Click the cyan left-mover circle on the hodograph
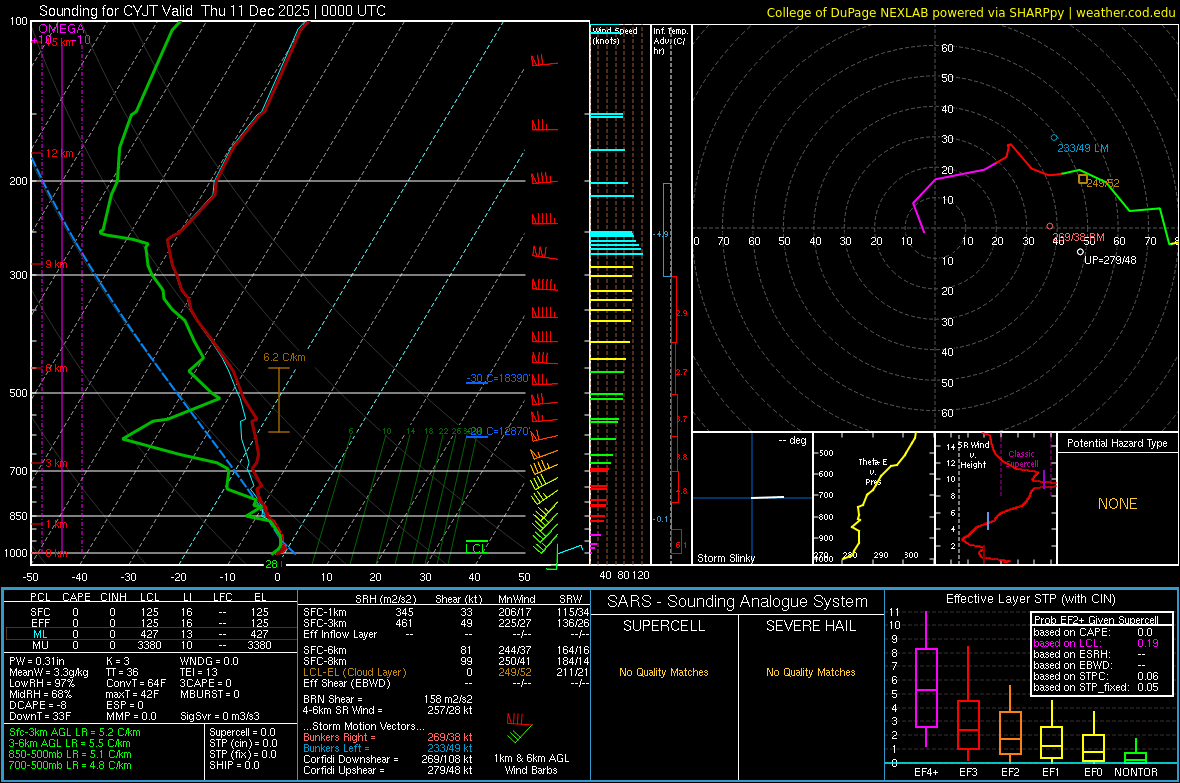 coord(1054,138)
